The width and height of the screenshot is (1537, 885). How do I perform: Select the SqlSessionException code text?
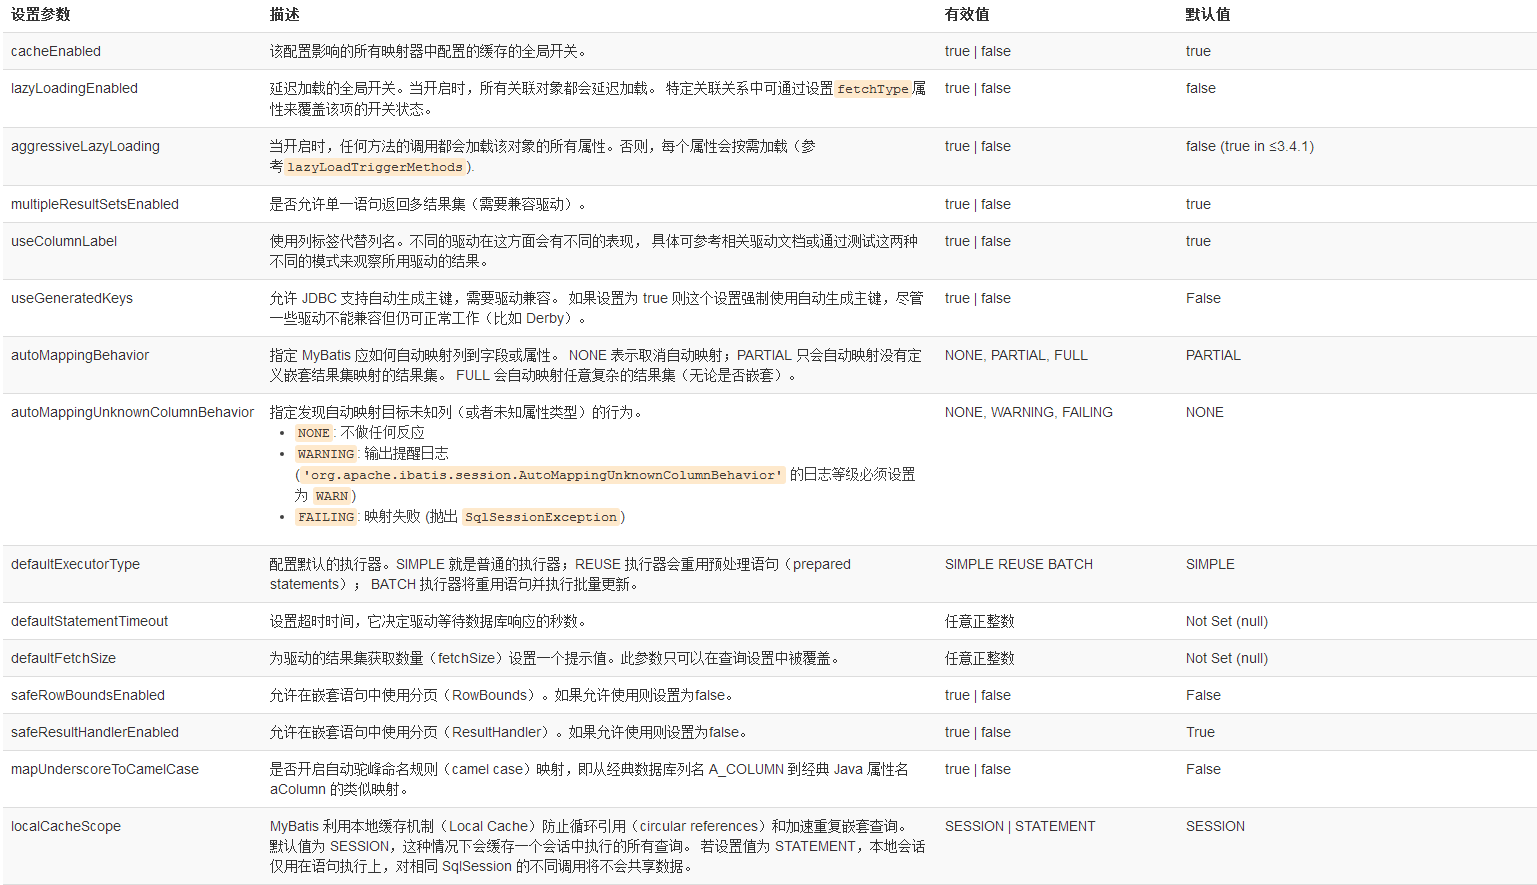[x=541, y=517]
